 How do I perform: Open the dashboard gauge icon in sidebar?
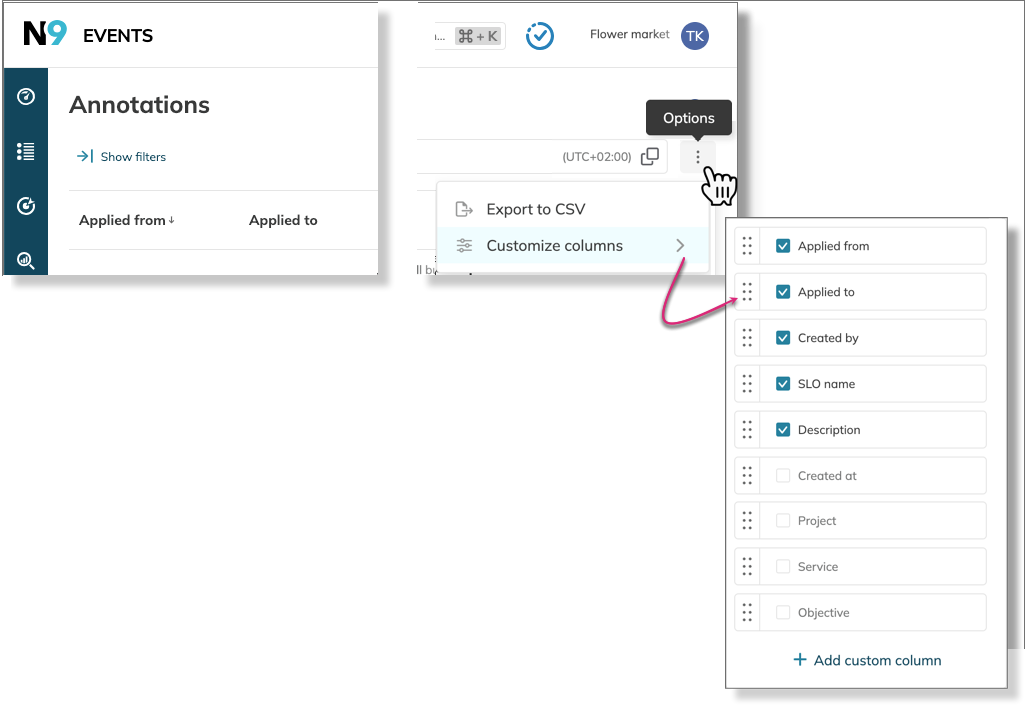tap(26, 97)
